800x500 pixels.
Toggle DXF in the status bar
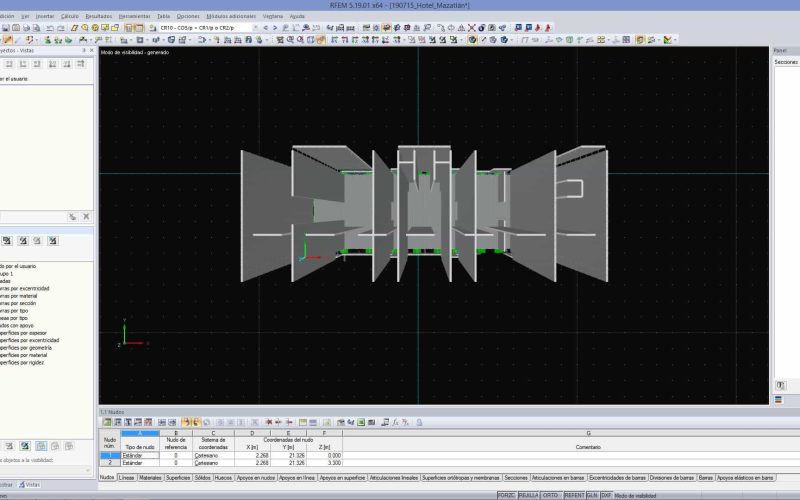click(x=606, y=495)
